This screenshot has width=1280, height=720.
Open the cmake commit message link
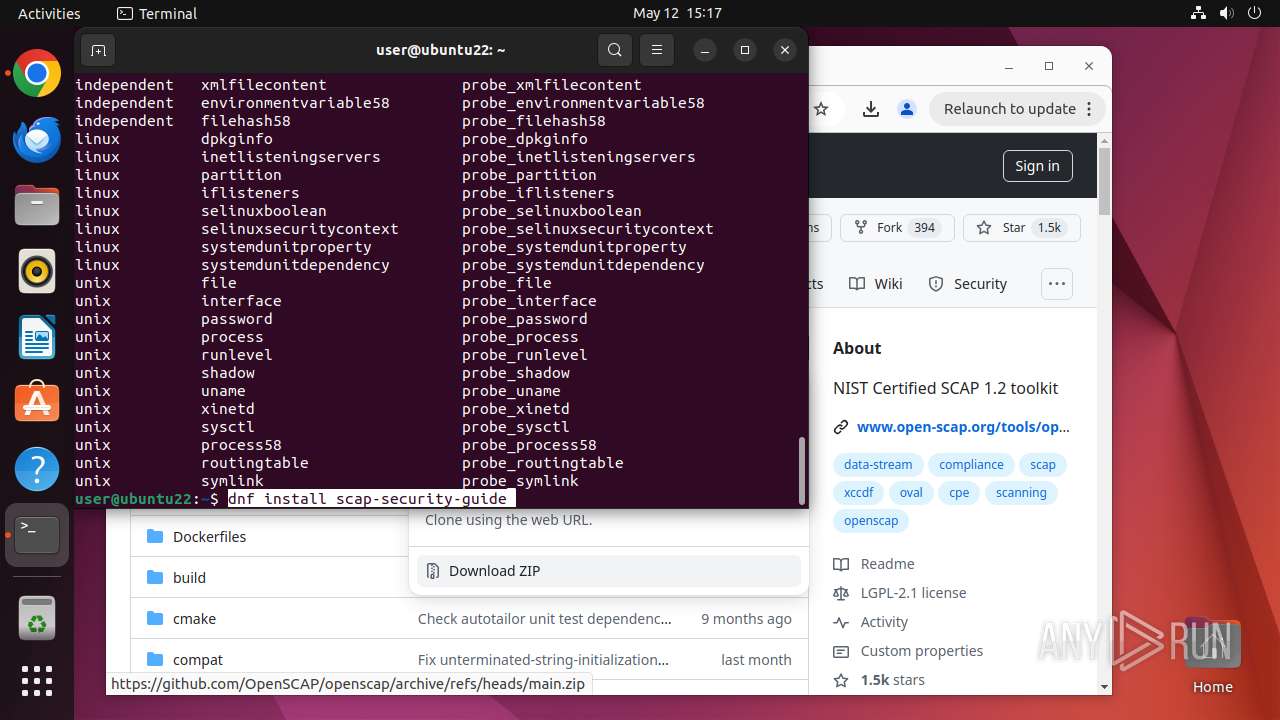coord(545,619)
